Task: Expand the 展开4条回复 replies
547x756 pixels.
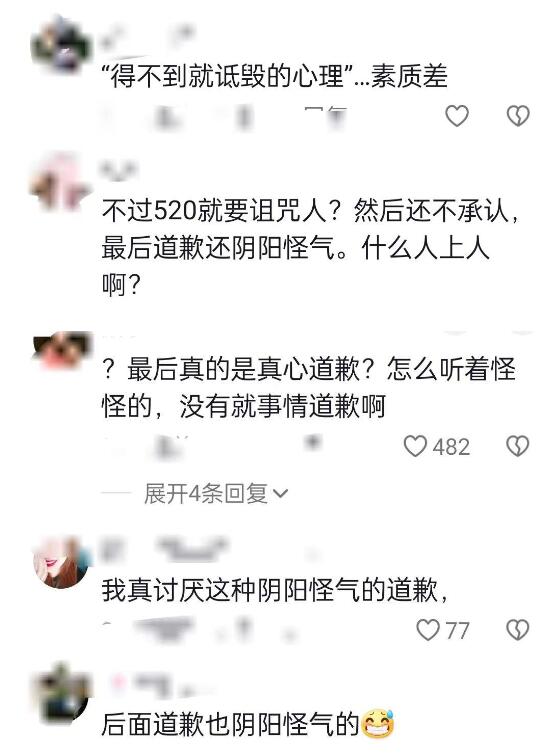Action: [x=216, y=494]
